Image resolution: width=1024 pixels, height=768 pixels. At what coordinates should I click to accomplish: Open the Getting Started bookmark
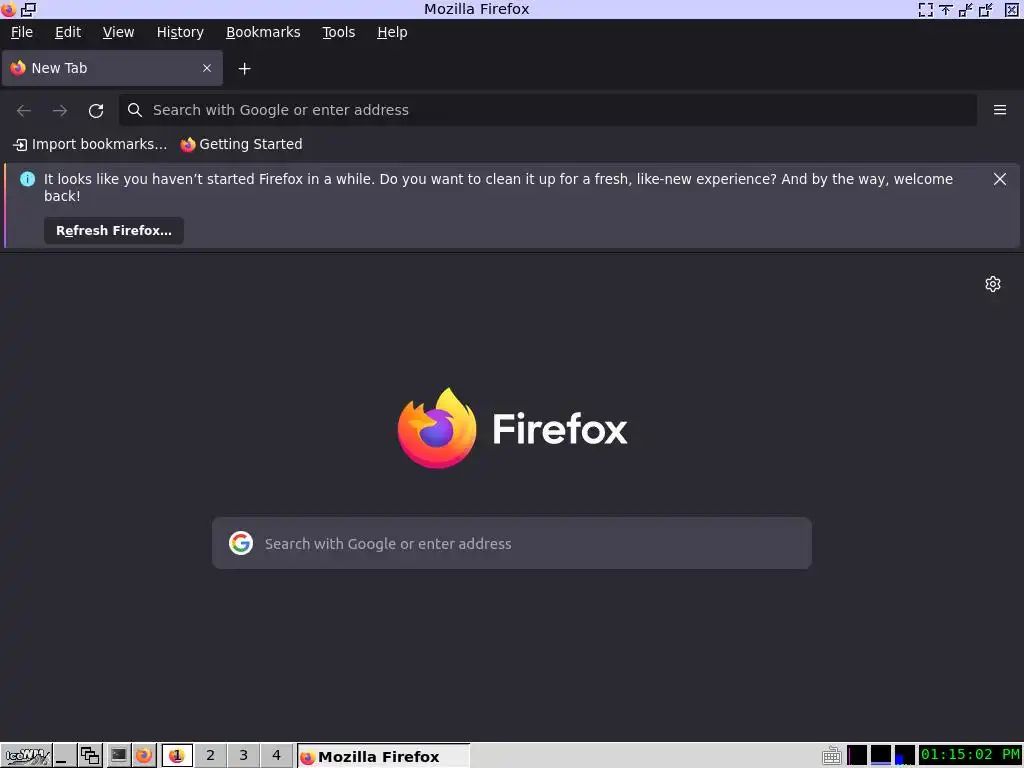242,144
